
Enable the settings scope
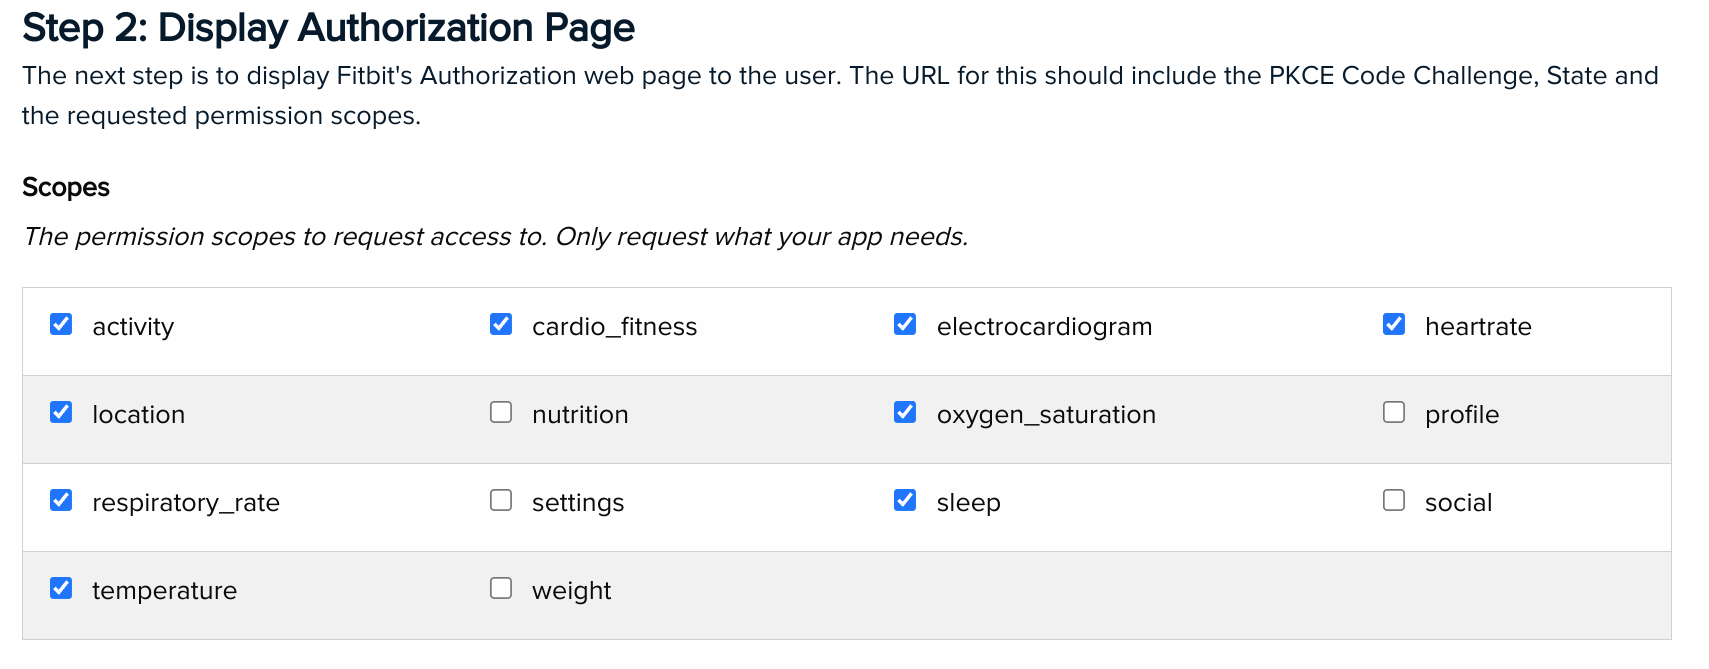[501, 501]
